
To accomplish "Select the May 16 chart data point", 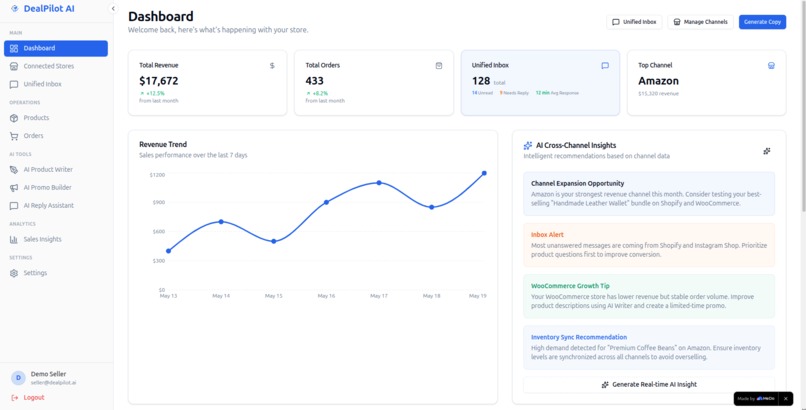I will [326, 202].
